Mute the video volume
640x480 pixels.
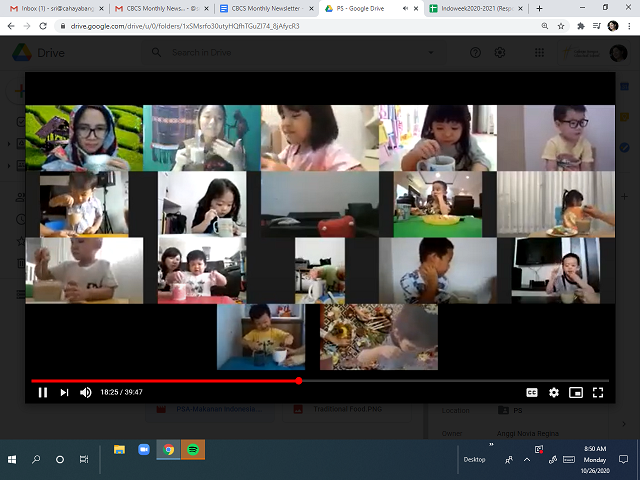[86, 393]
